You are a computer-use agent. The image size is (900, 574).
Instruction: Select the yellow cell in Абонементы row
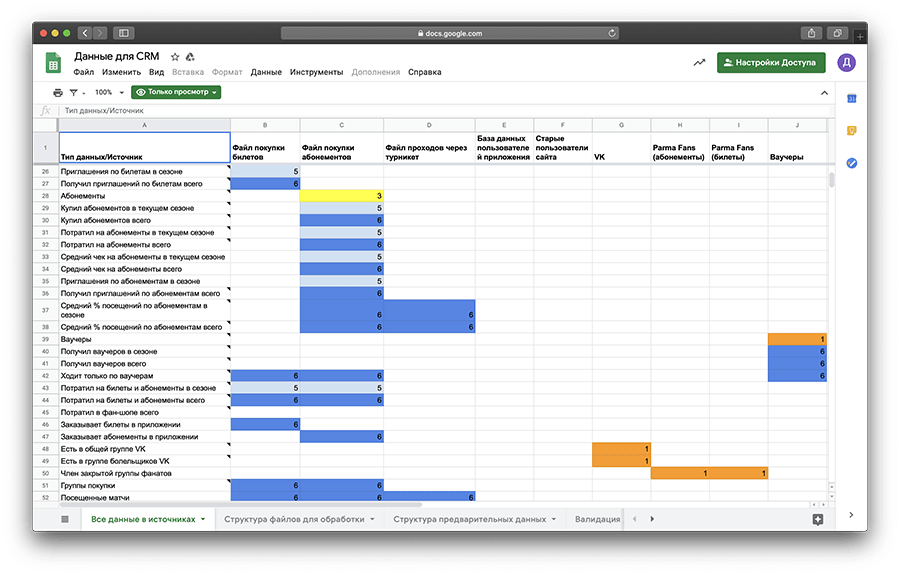pyautogui.click(x=342, y=196)
